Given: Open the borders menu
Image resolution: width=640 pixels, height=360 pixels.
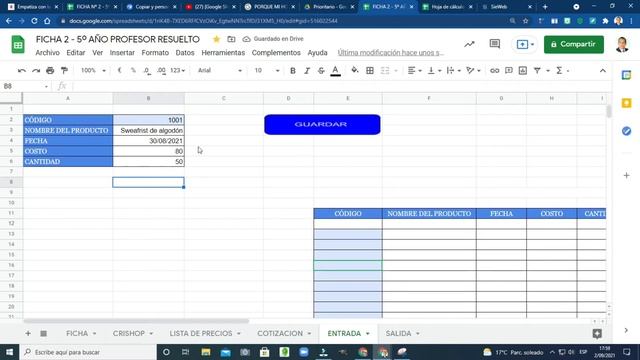Looking at the screenshot, I should pos(370,71).
